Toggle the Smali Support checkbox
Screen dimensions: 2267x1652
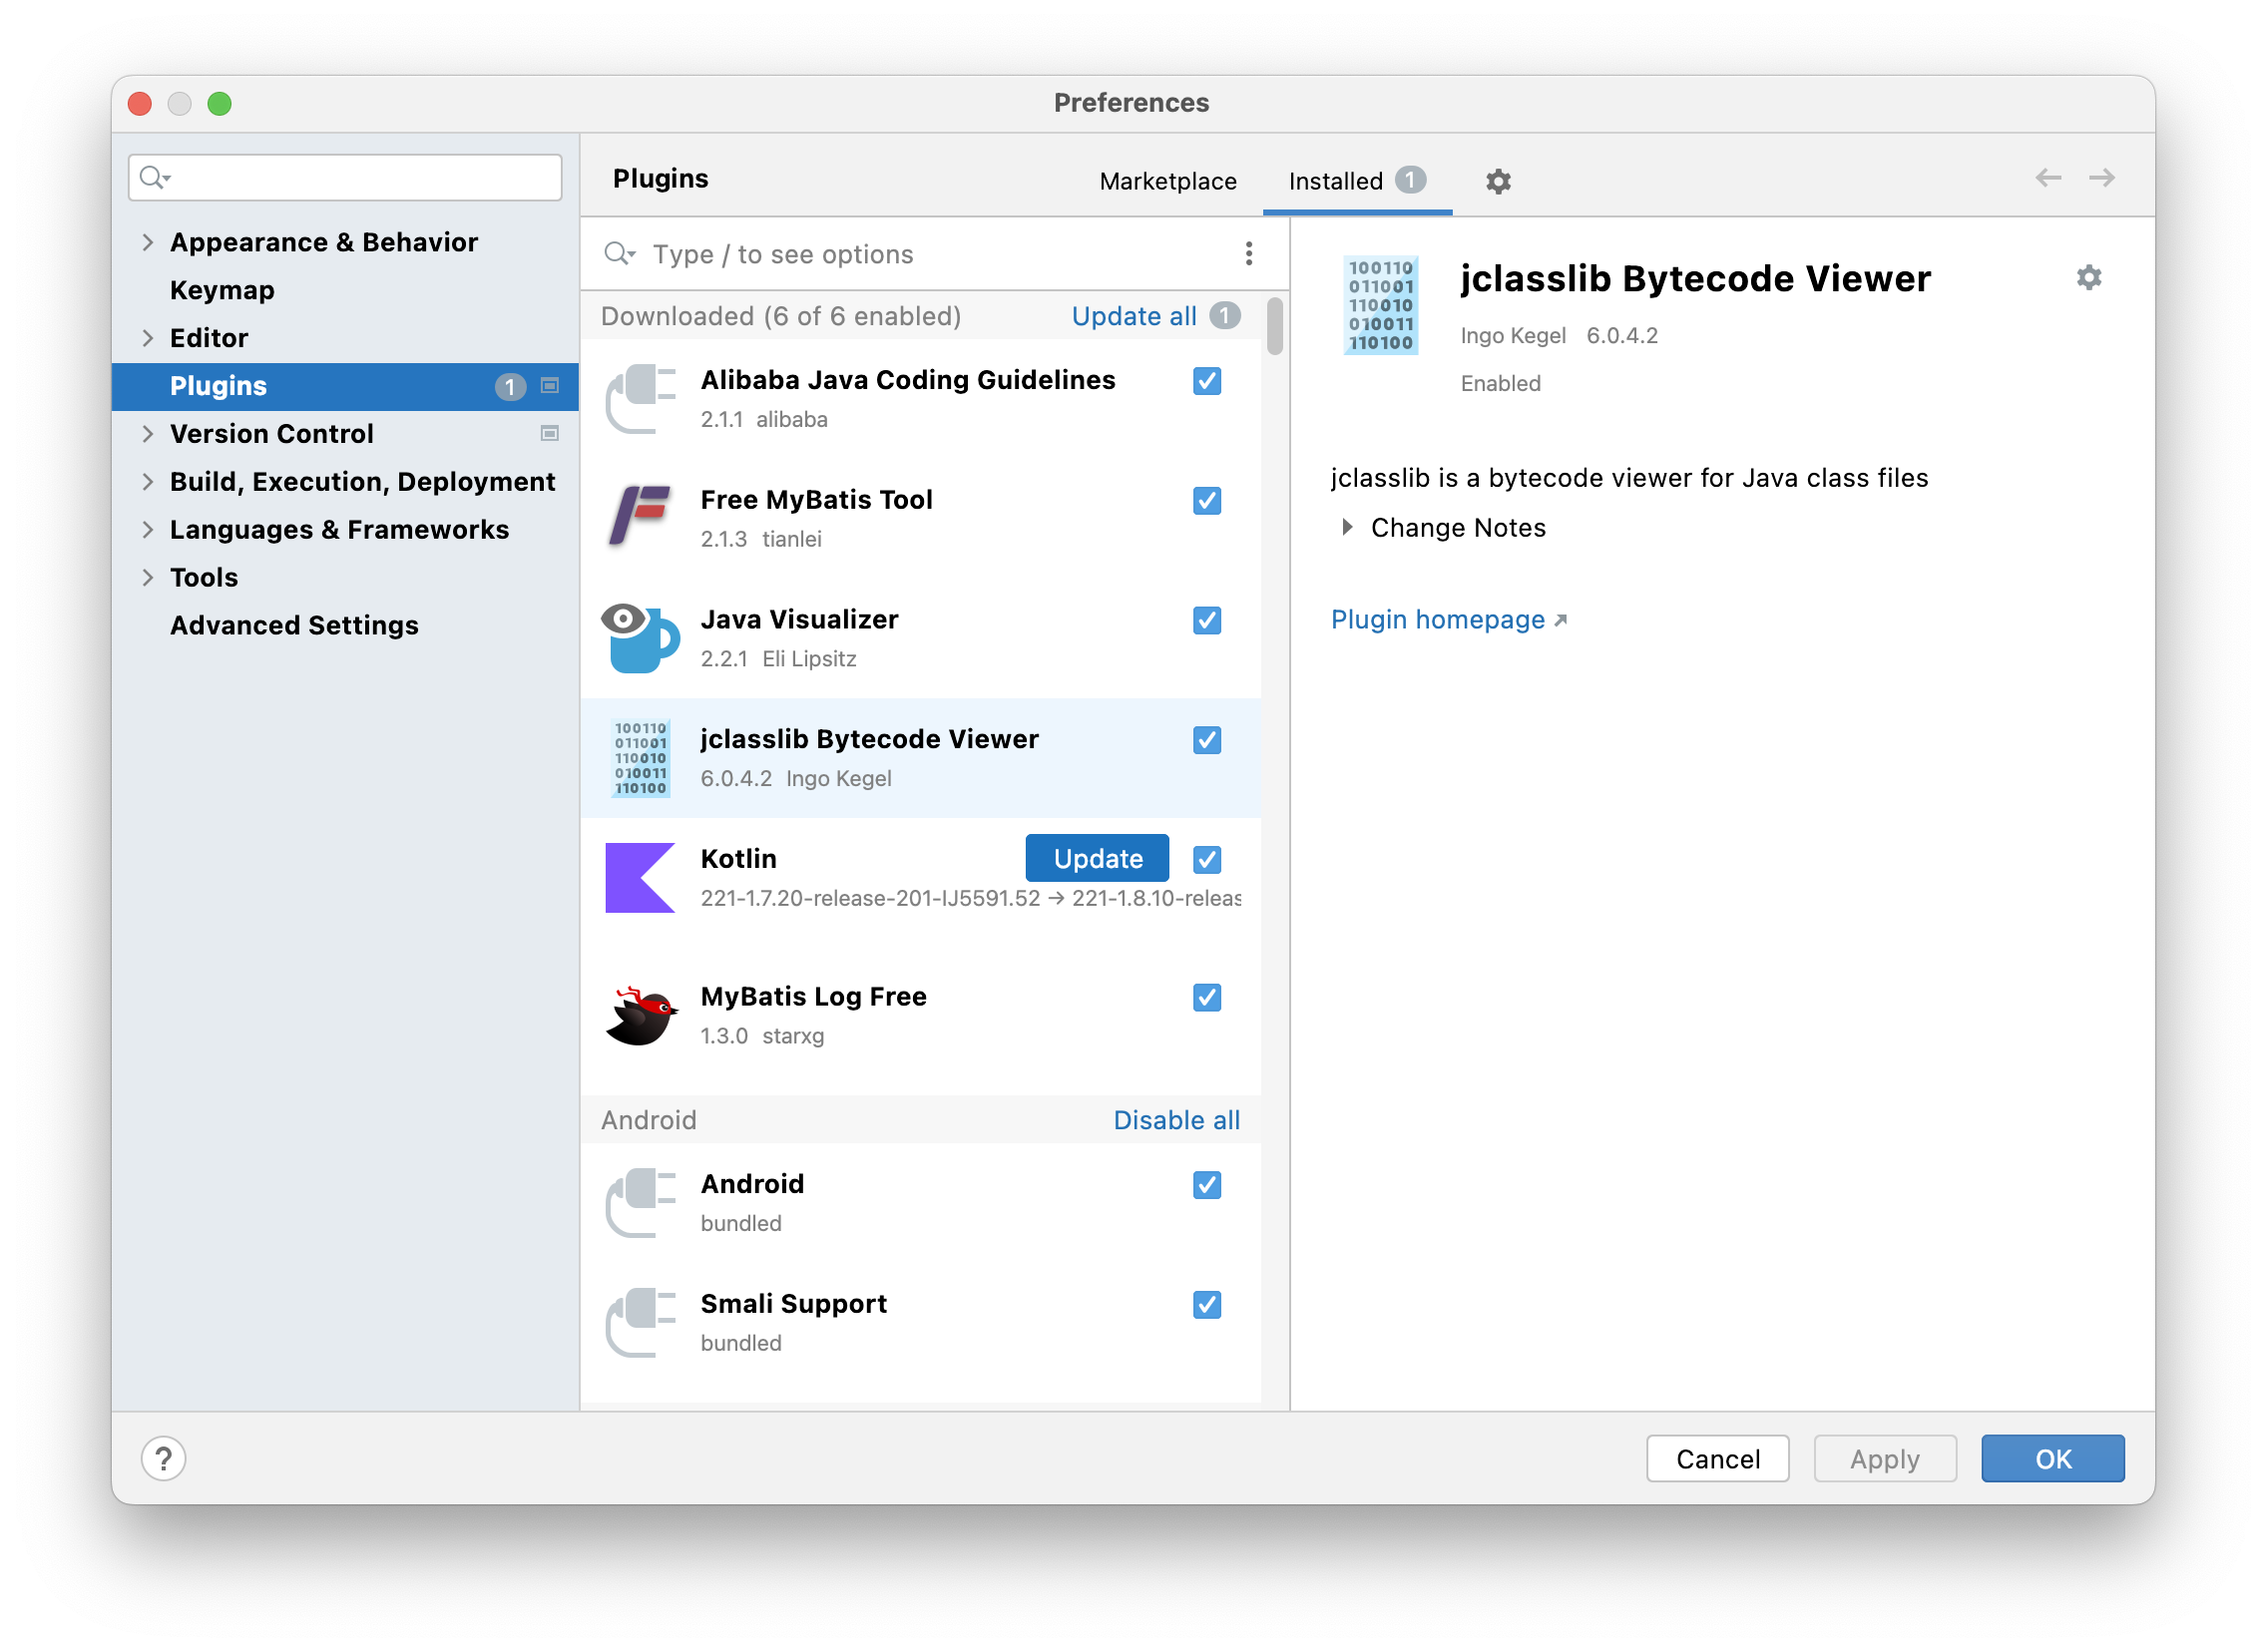(x=1206, y=1304)
